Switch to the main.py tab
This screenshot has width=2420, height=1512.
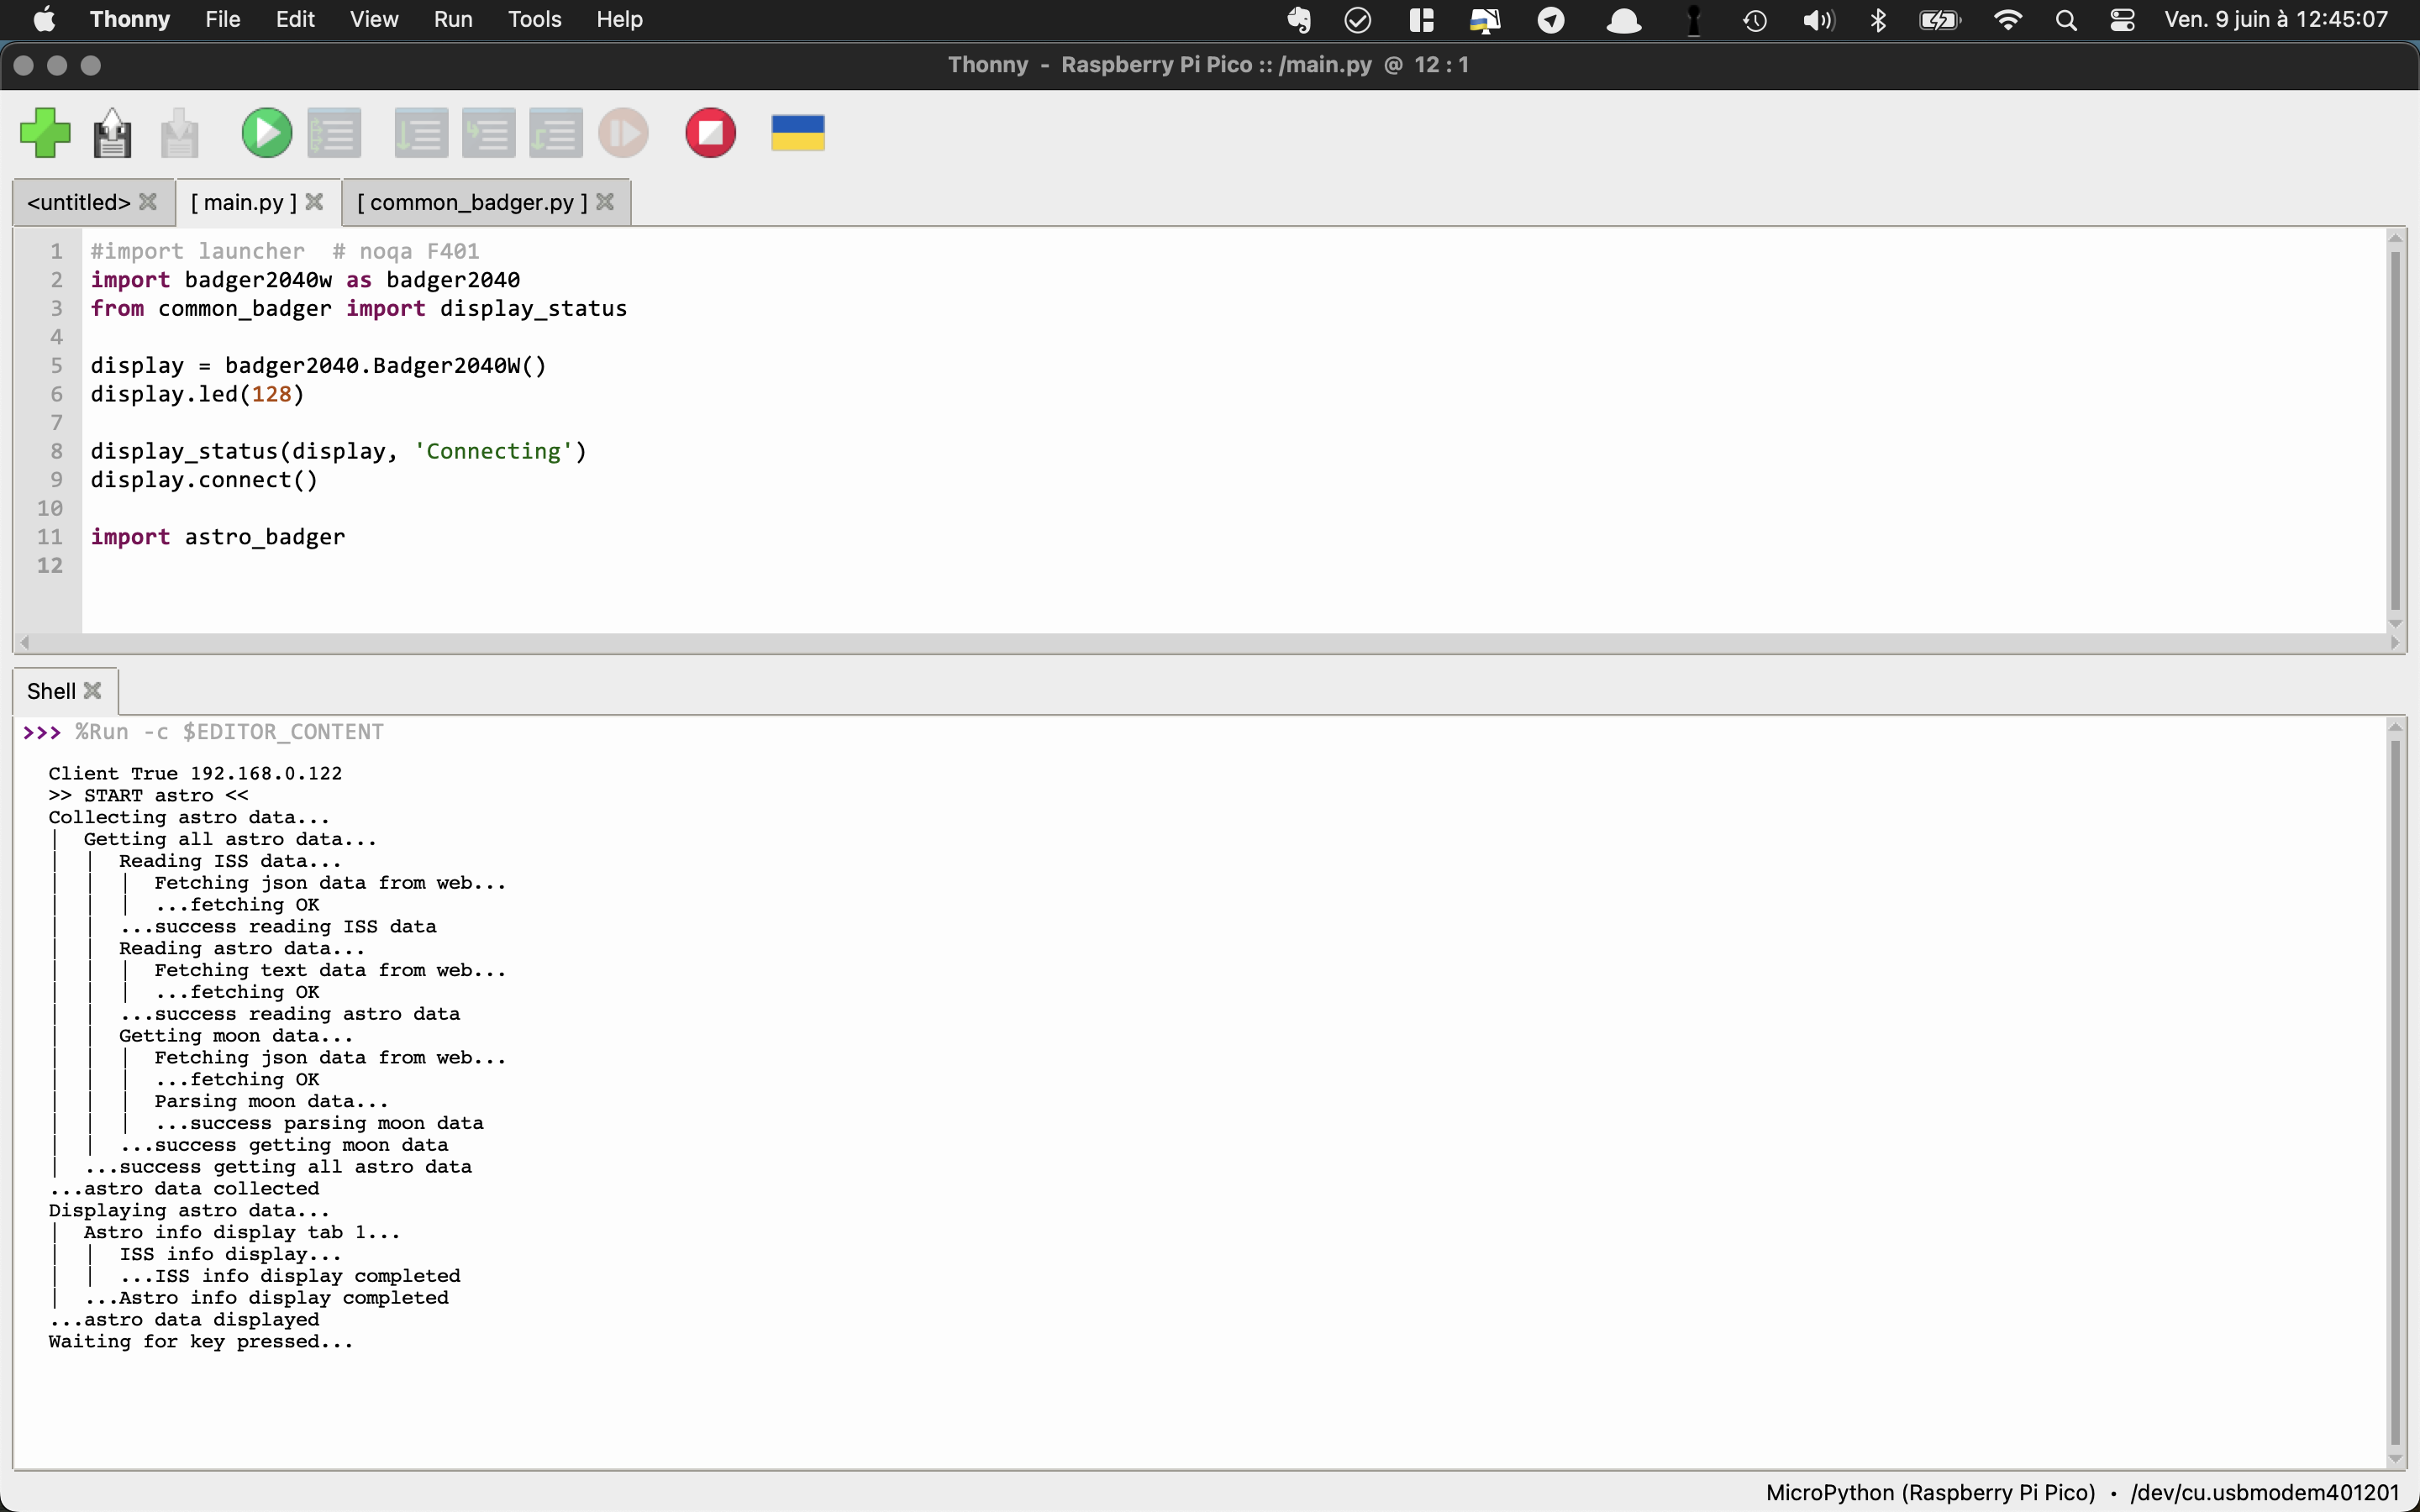coord(244,202)
